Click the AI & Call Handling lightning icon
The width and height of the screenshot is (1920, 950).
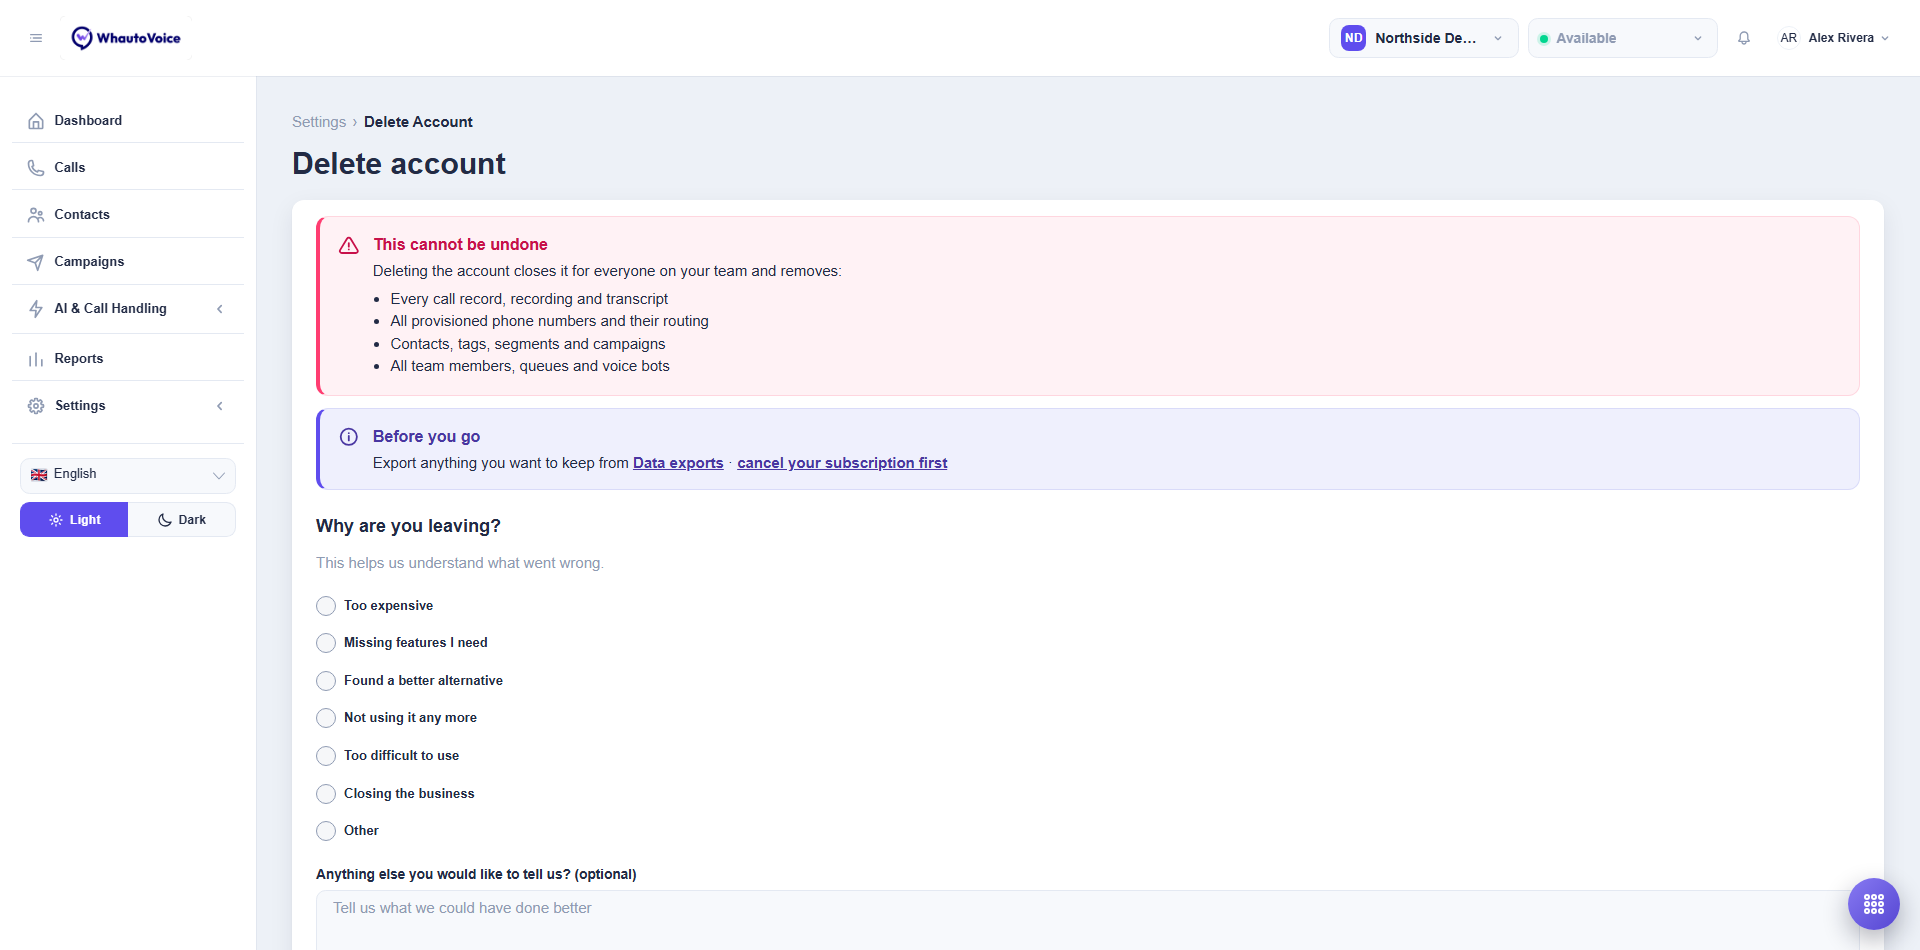coord(36,309)
